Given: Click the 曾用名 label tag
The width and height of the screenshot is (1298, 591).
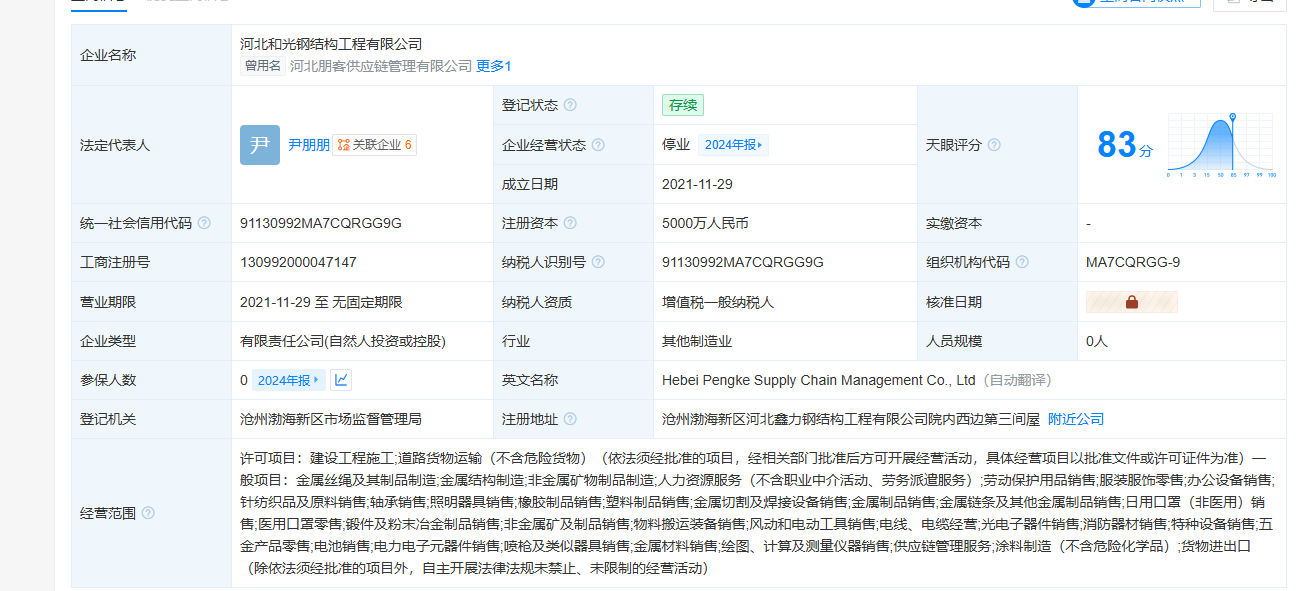Looking at the screenshot, I should coord(263,66).
